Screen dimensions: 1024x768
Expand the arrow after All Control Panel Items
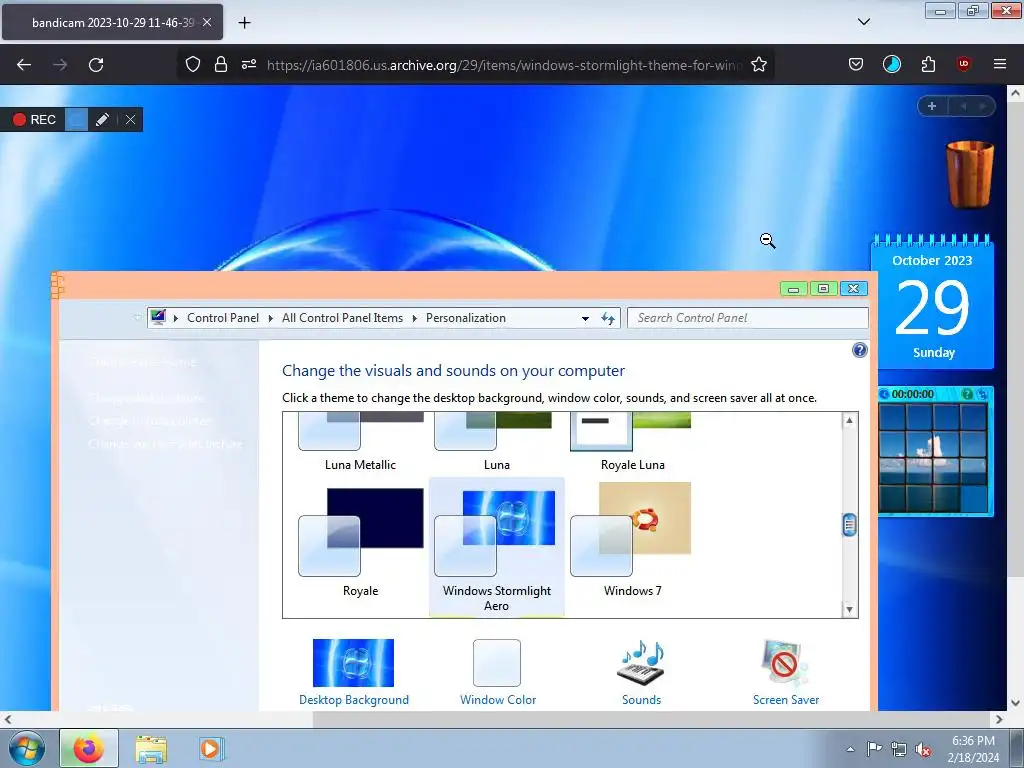coord(414,318)
